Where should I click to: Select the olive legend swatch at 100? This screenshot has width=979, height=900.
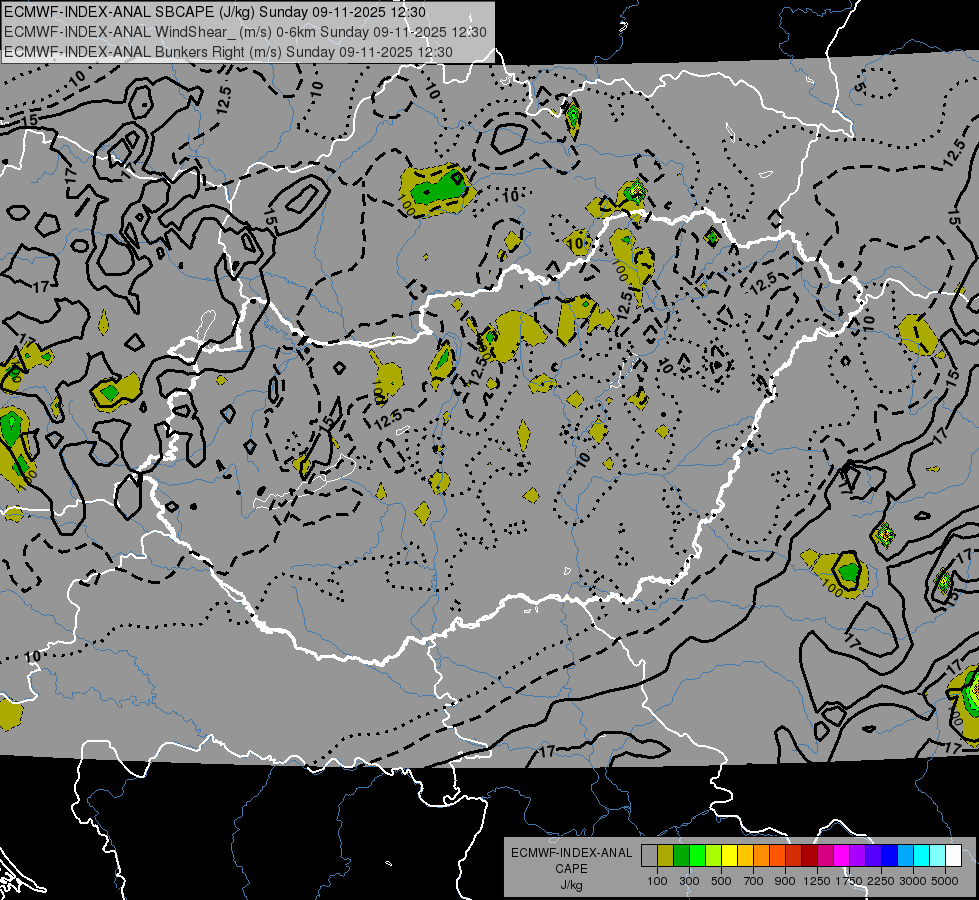click(666, 856)
